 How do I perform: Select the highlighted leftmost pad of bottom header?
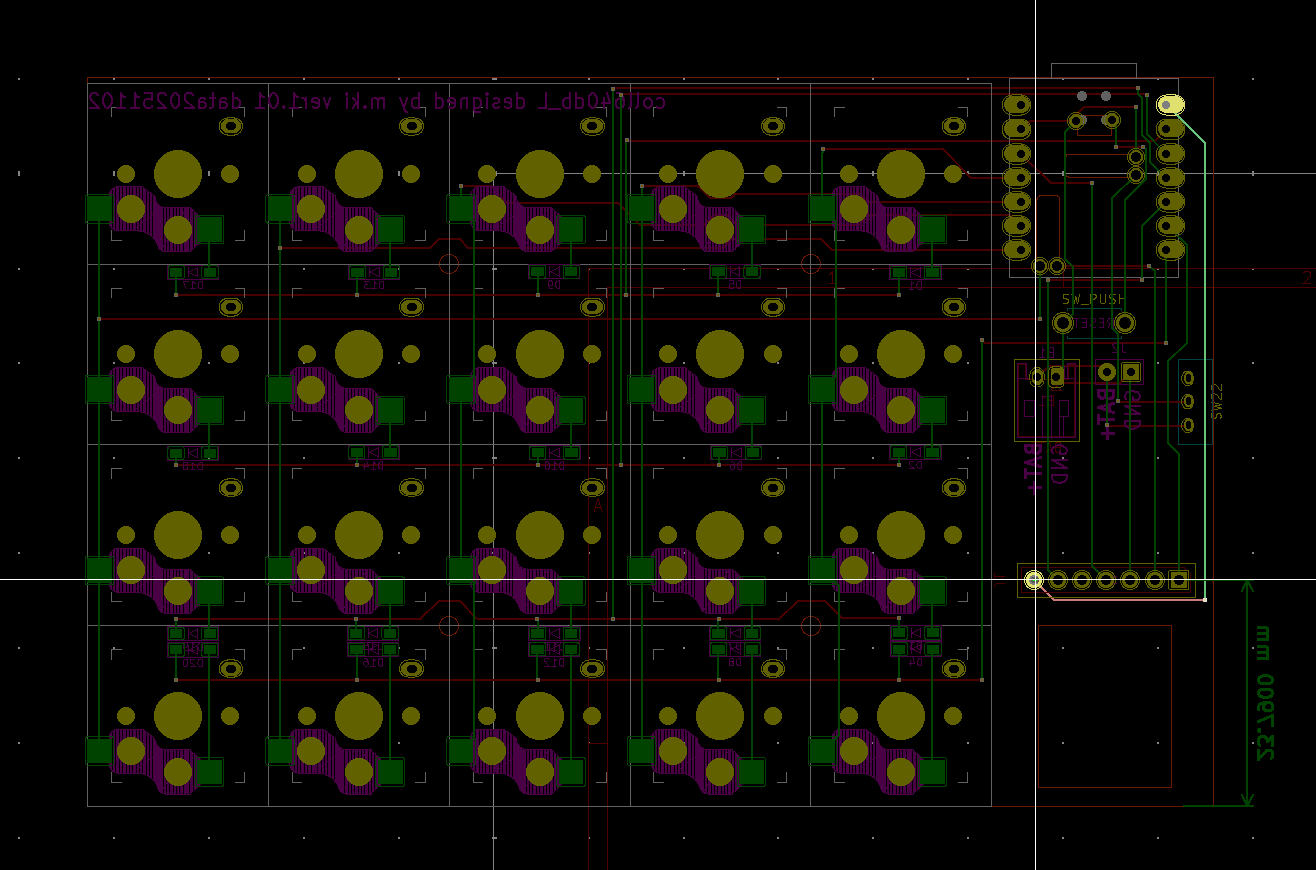1034,579
